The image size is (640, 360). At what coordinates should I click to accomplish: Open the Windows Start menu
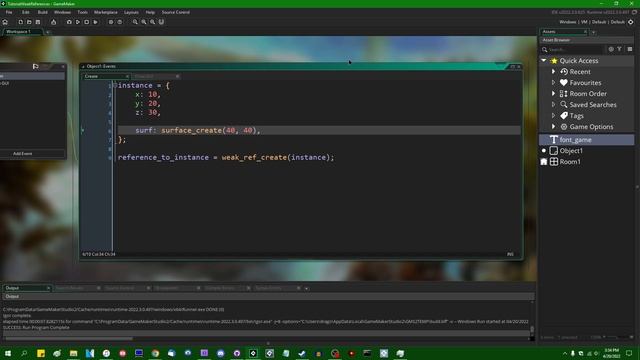tap(8, 353)
